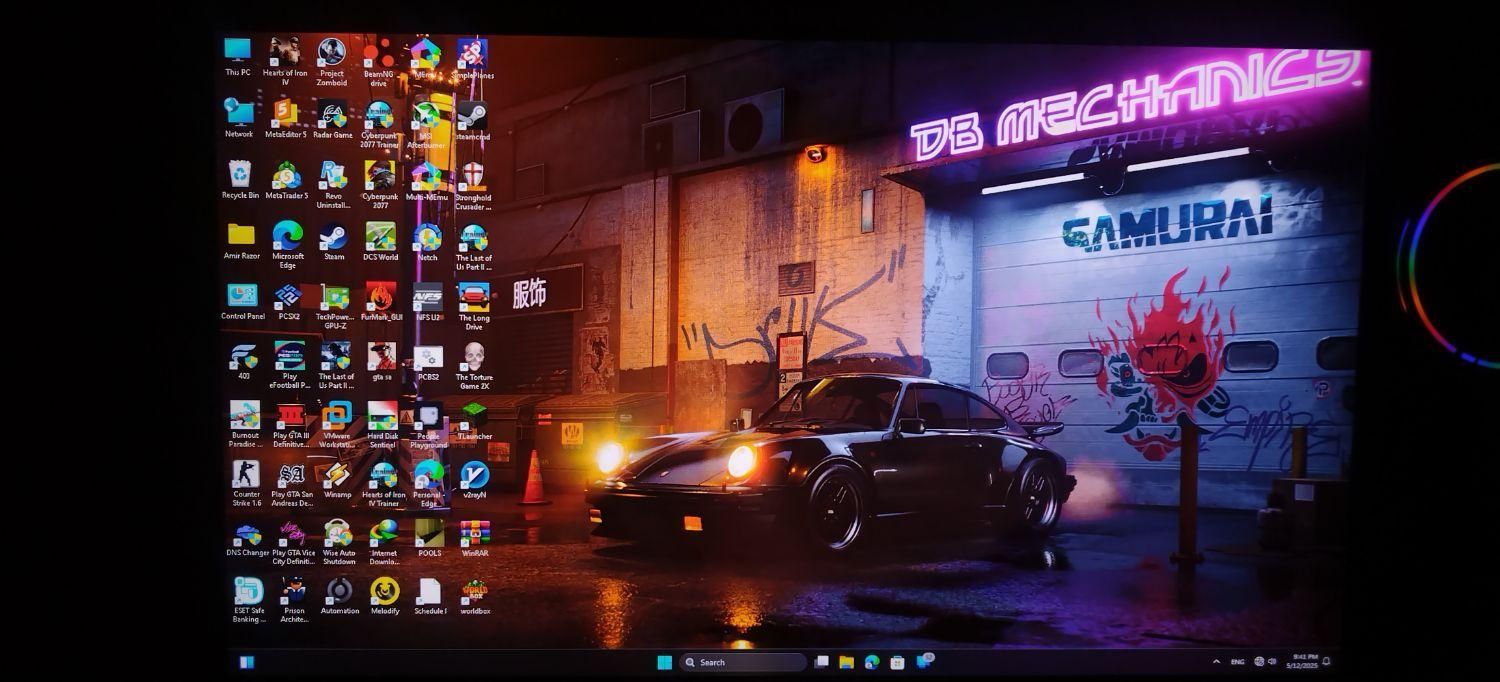Image resolution: width=1500 pixels, height=682 pixels.
Task: Click the Hard Disk Sentinel icon
Action: [x=383, y=425]
